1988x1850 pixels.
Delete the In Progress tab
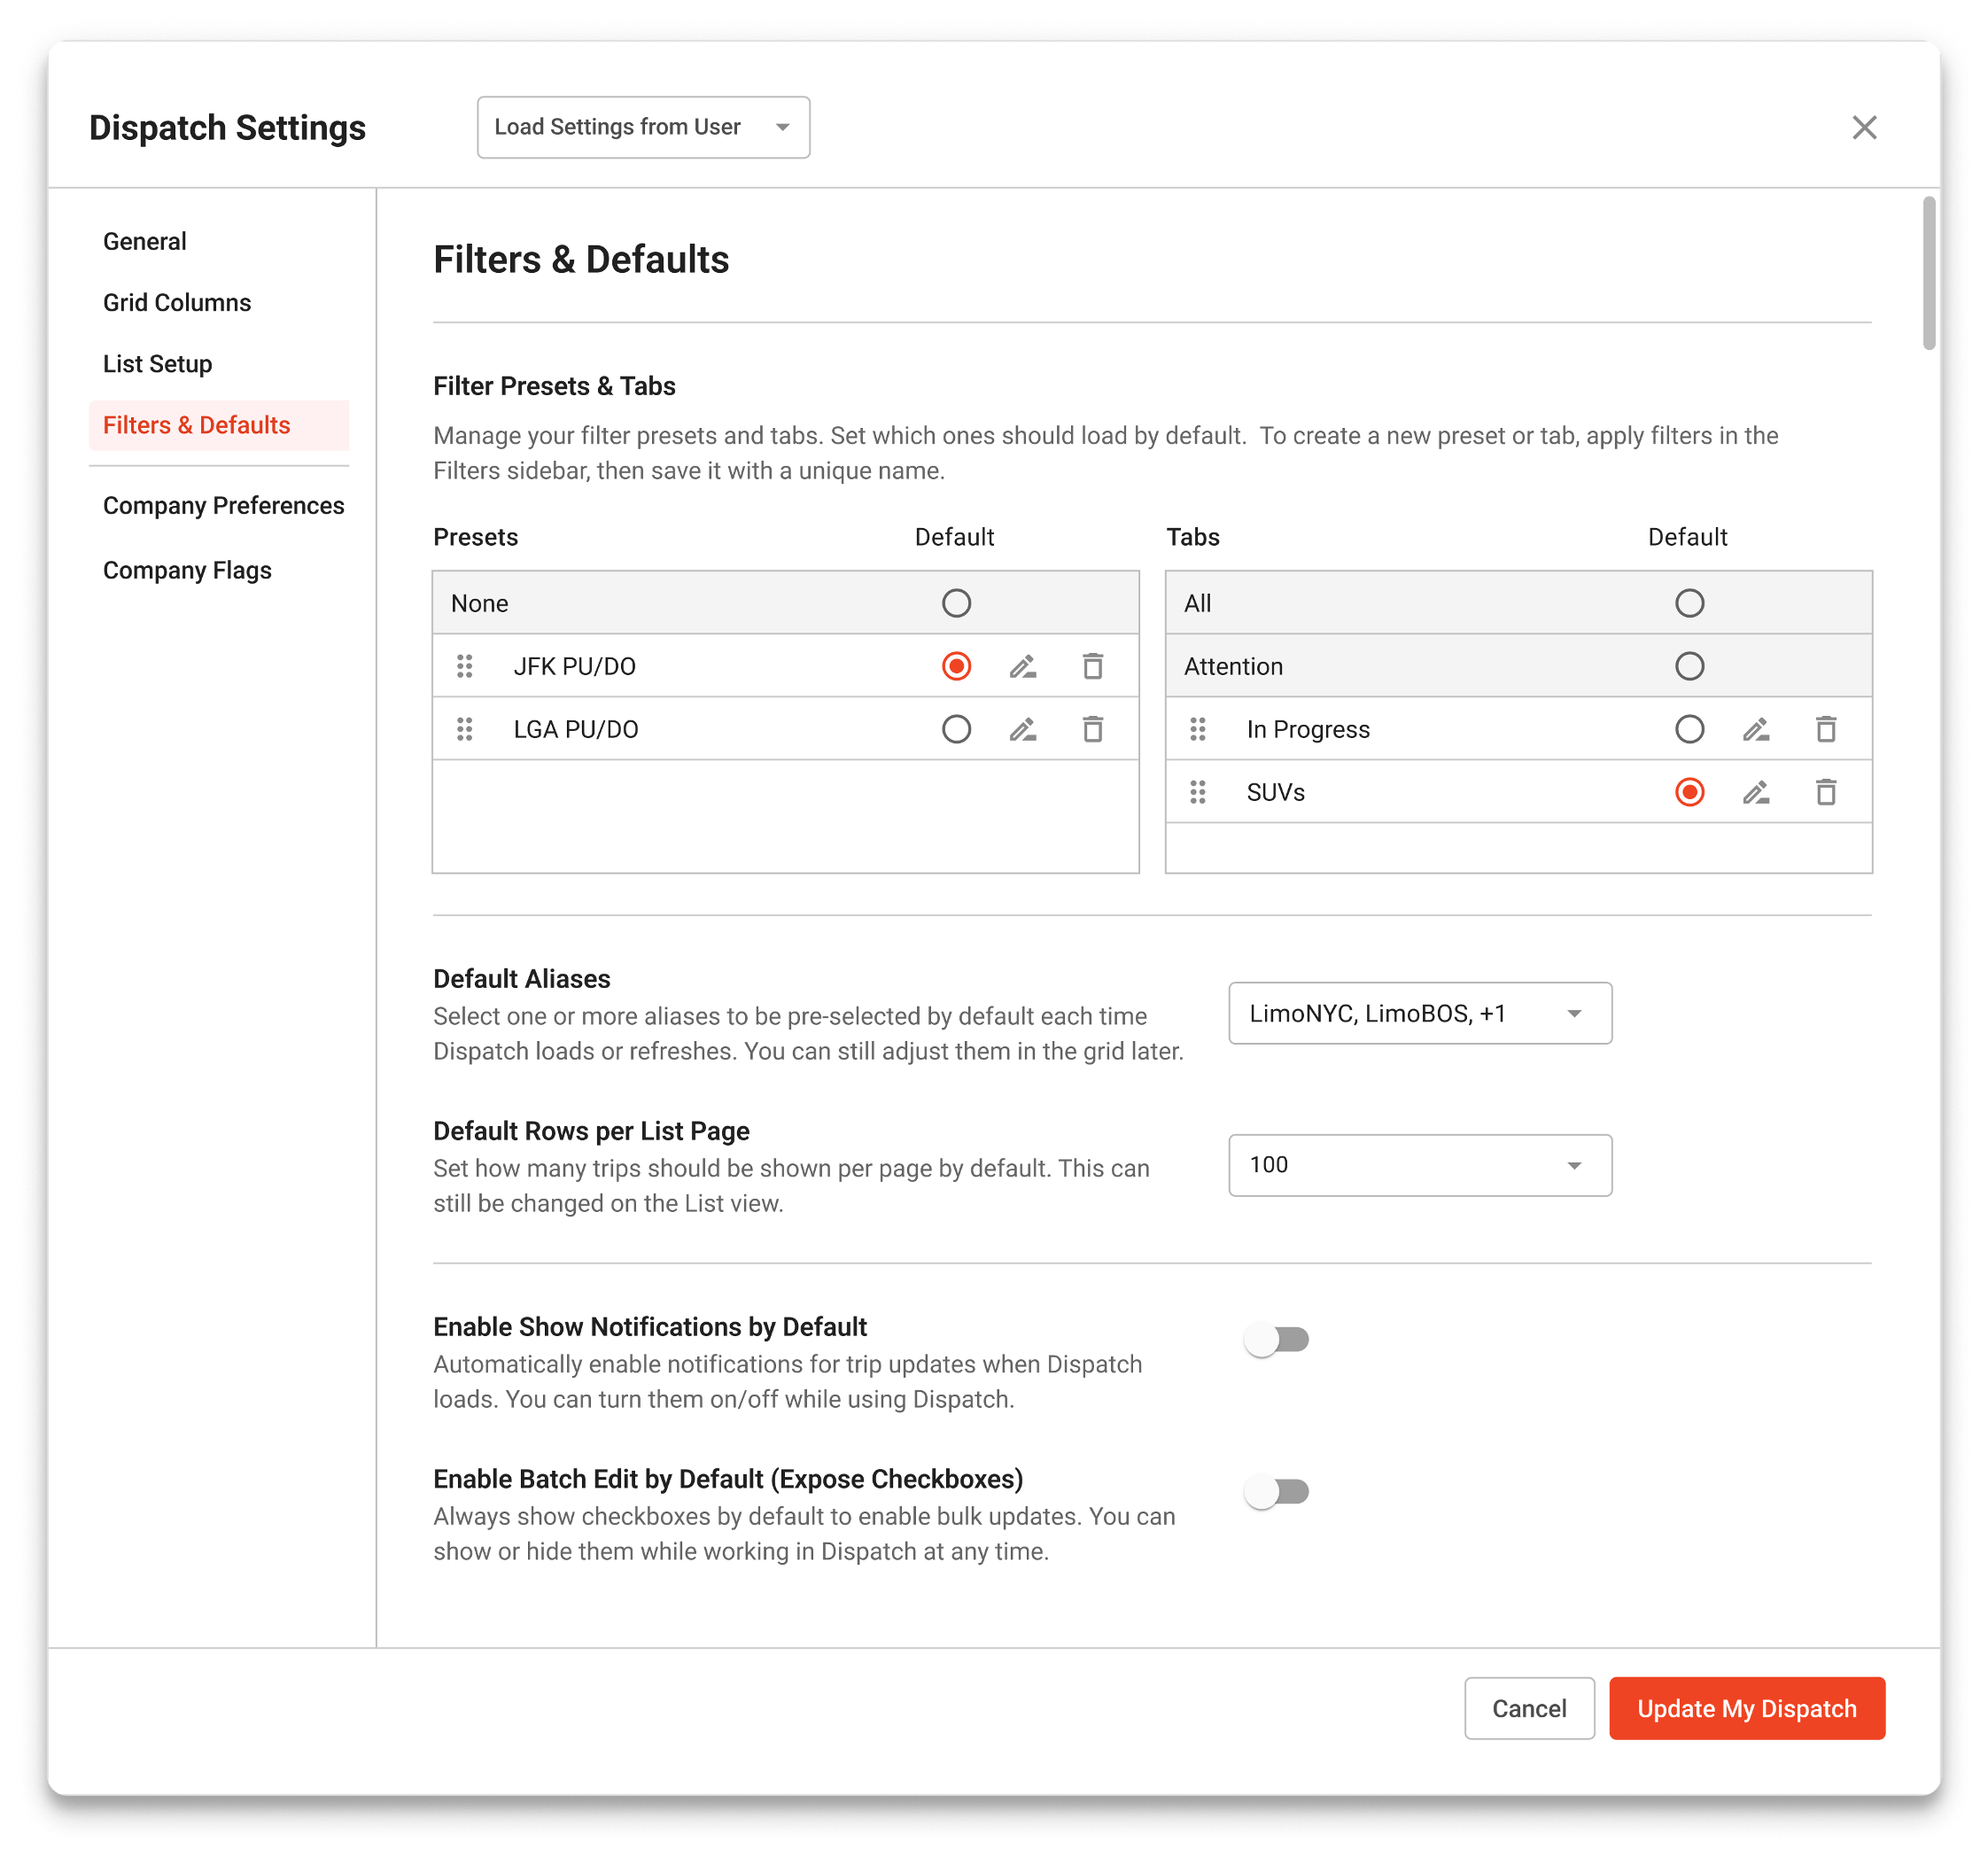1825,729
